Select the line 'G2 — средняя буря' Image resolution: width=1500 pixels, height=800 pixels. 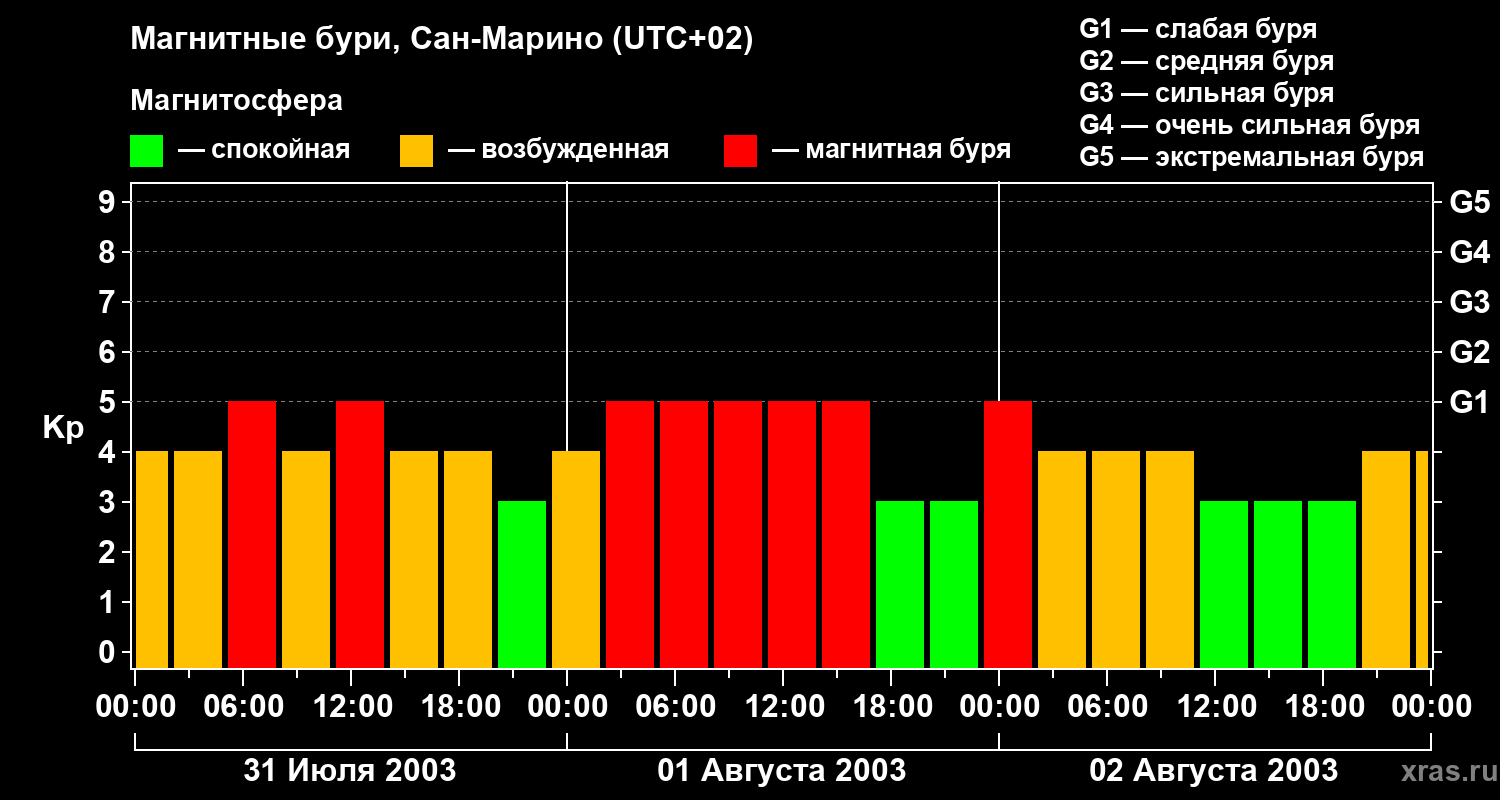1206,61
